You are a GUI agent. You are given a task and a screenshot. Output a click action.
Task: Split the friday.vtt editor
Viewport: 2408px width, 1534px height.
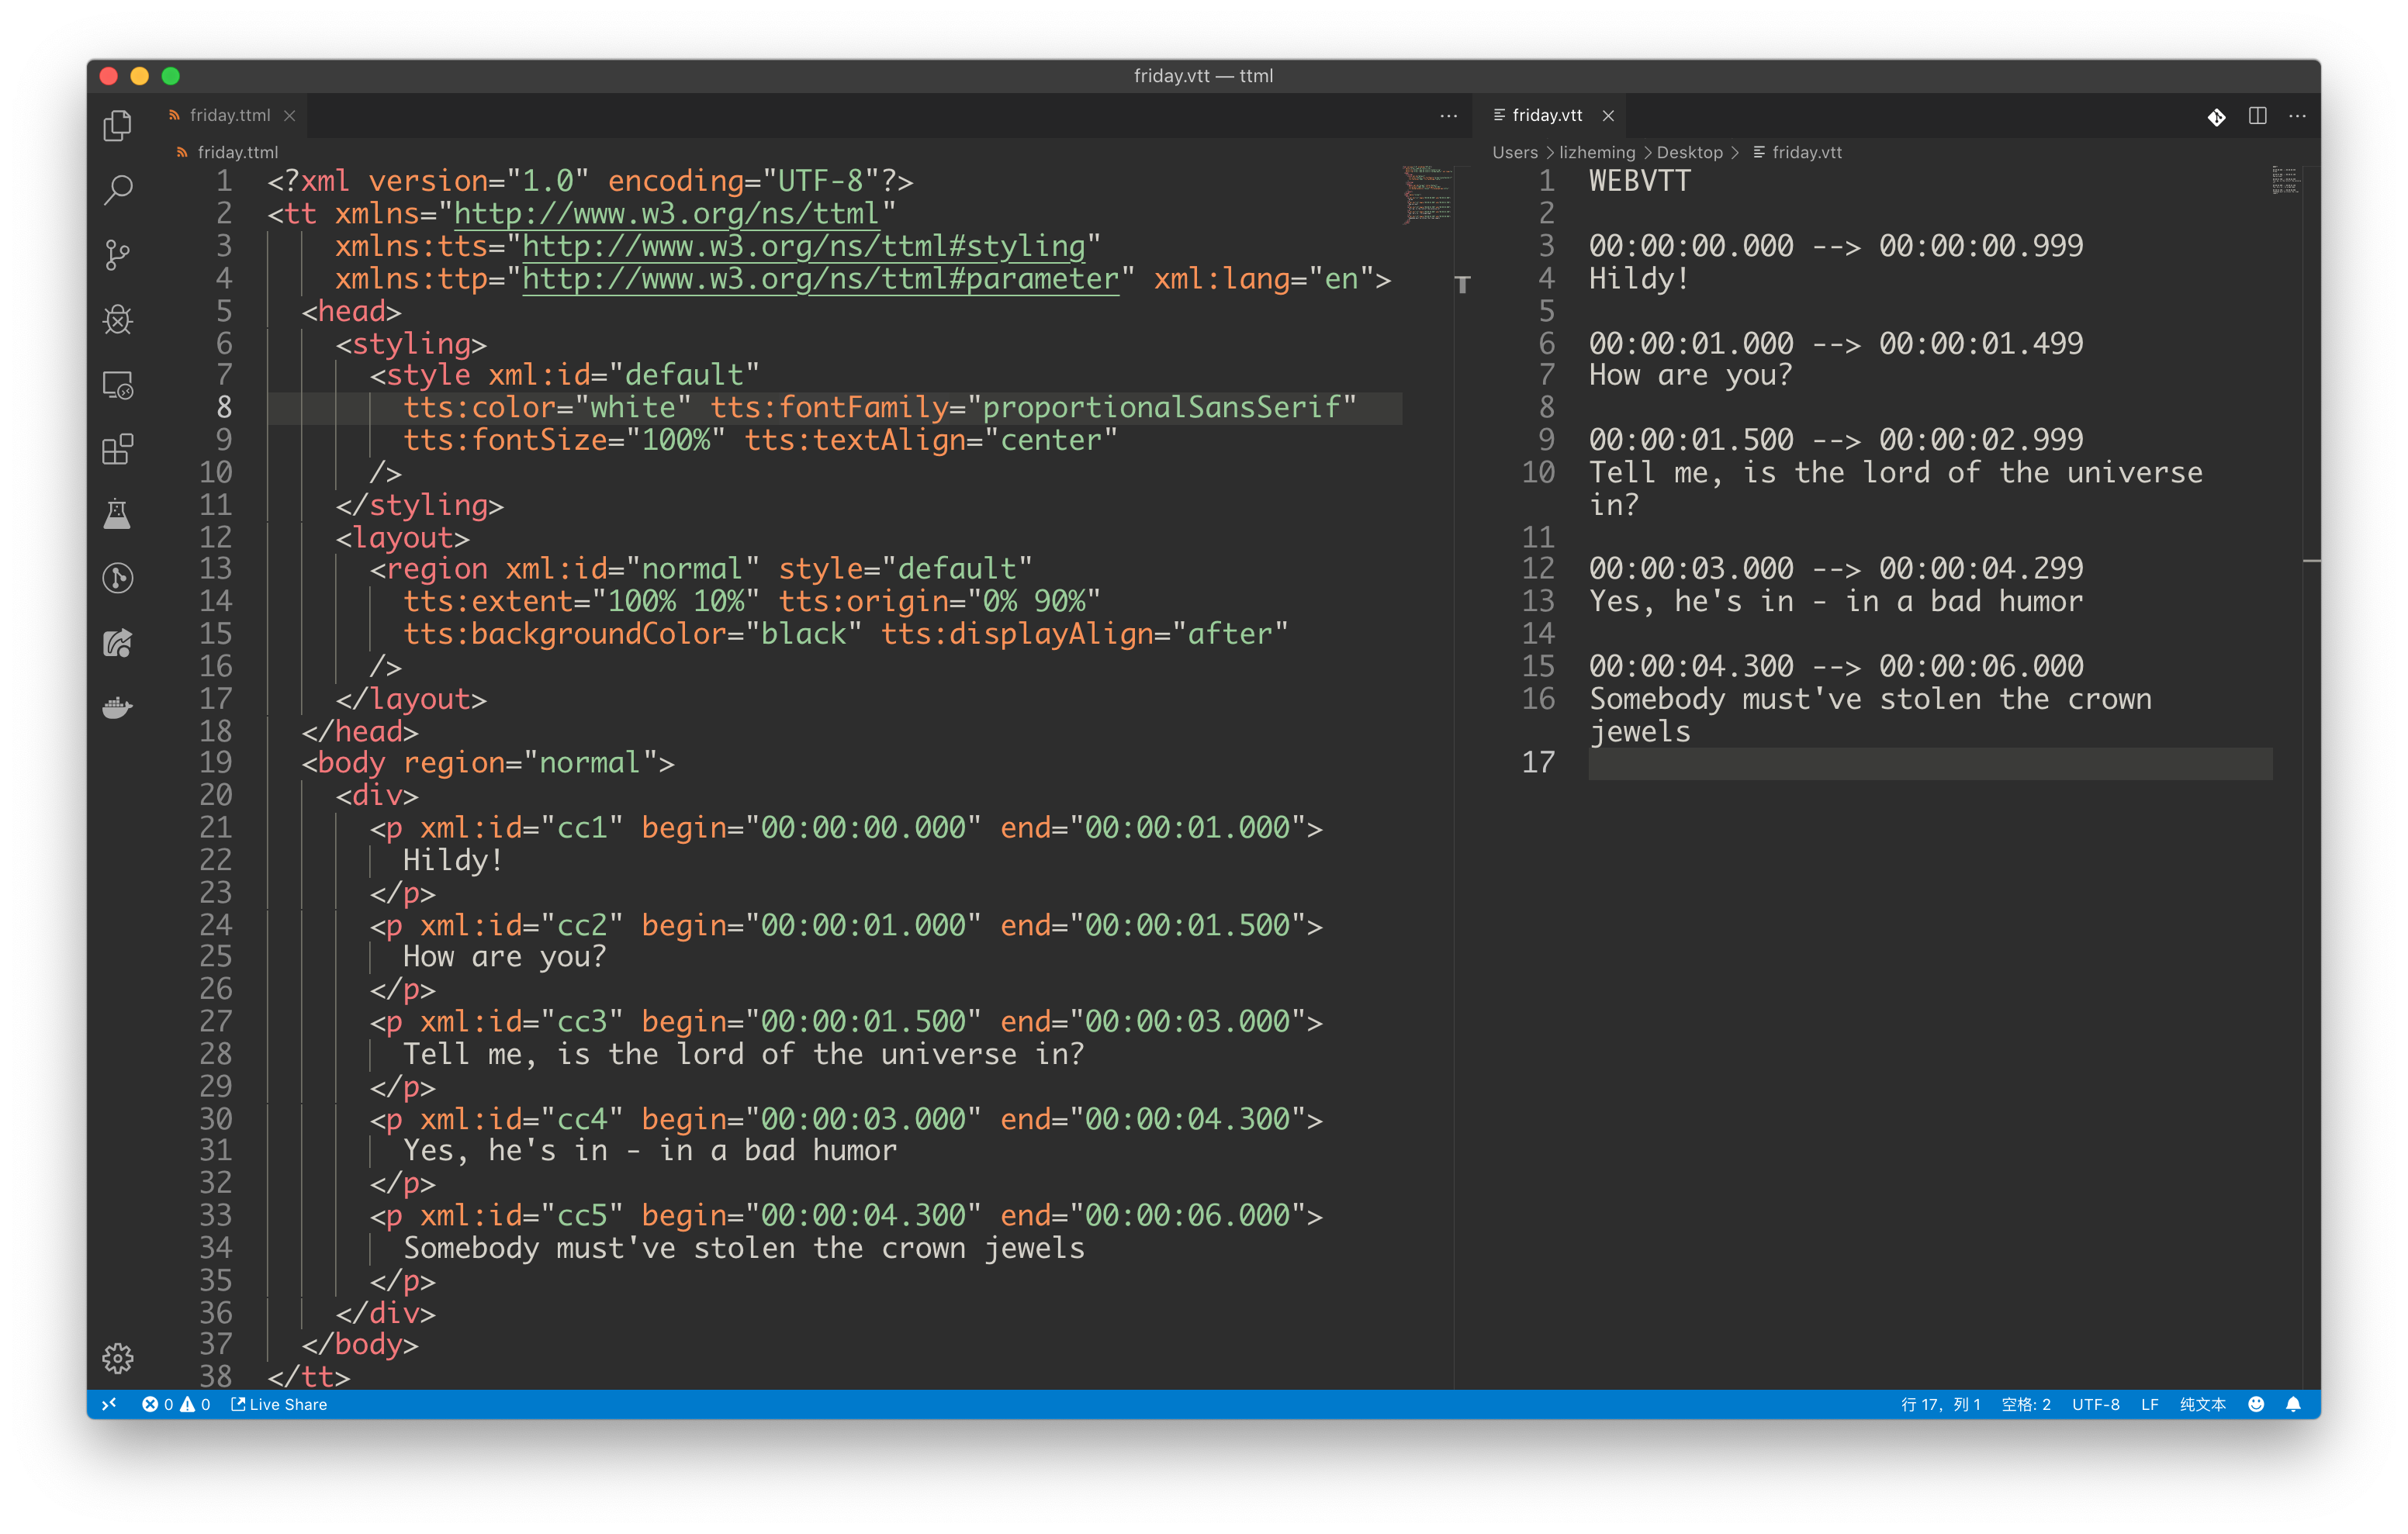2257,116
